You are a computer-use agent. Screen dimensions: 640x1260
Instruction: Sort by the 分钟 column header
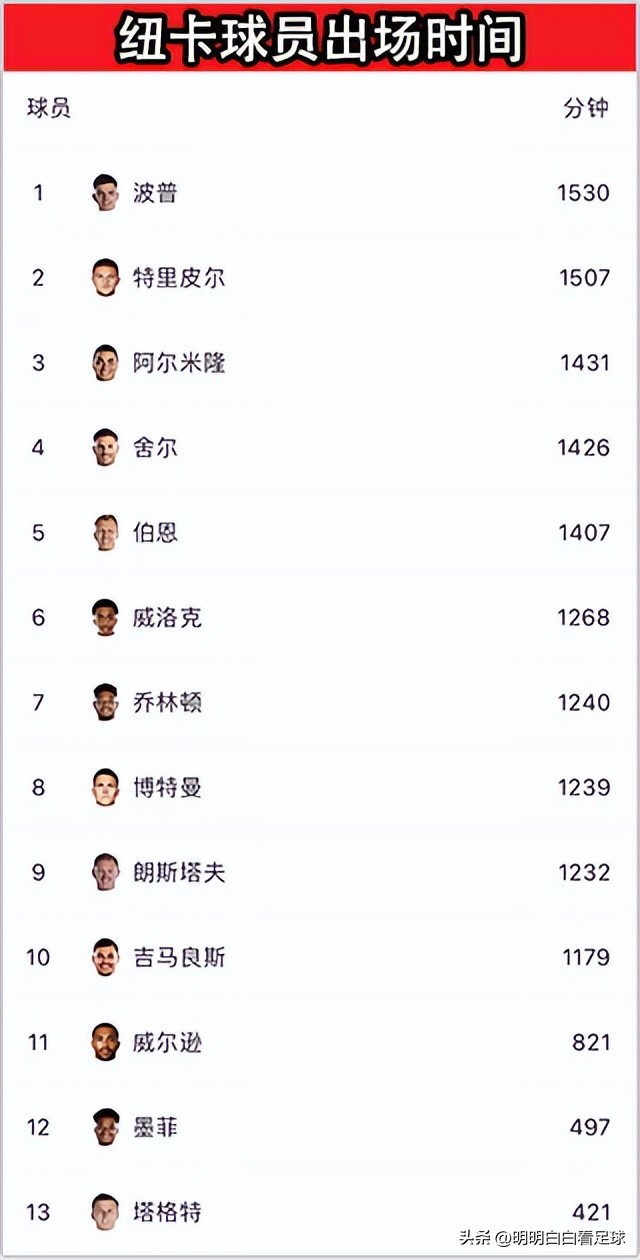(585, 108)
